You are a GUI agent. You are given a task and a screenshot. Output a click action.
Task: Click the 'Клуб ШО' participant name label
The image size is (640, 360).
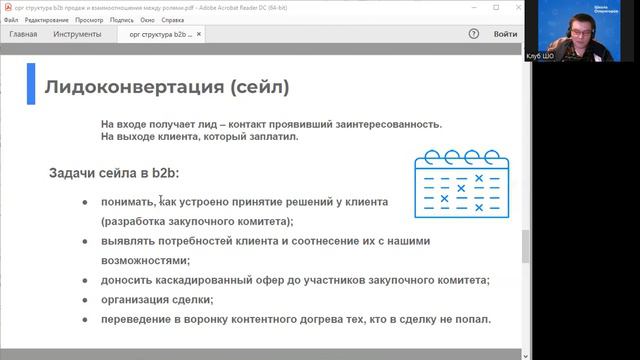pyautogui.click(x=540, y=56)
